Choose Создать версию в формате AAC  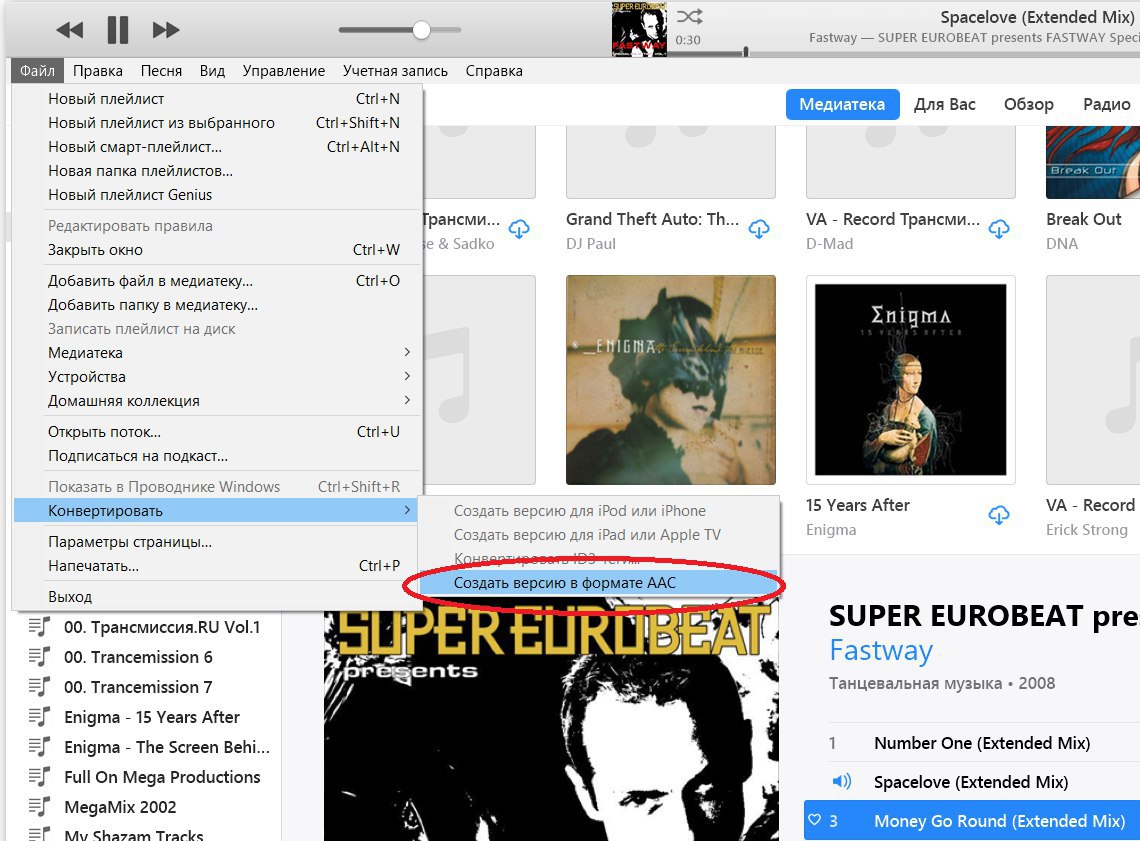598,582
